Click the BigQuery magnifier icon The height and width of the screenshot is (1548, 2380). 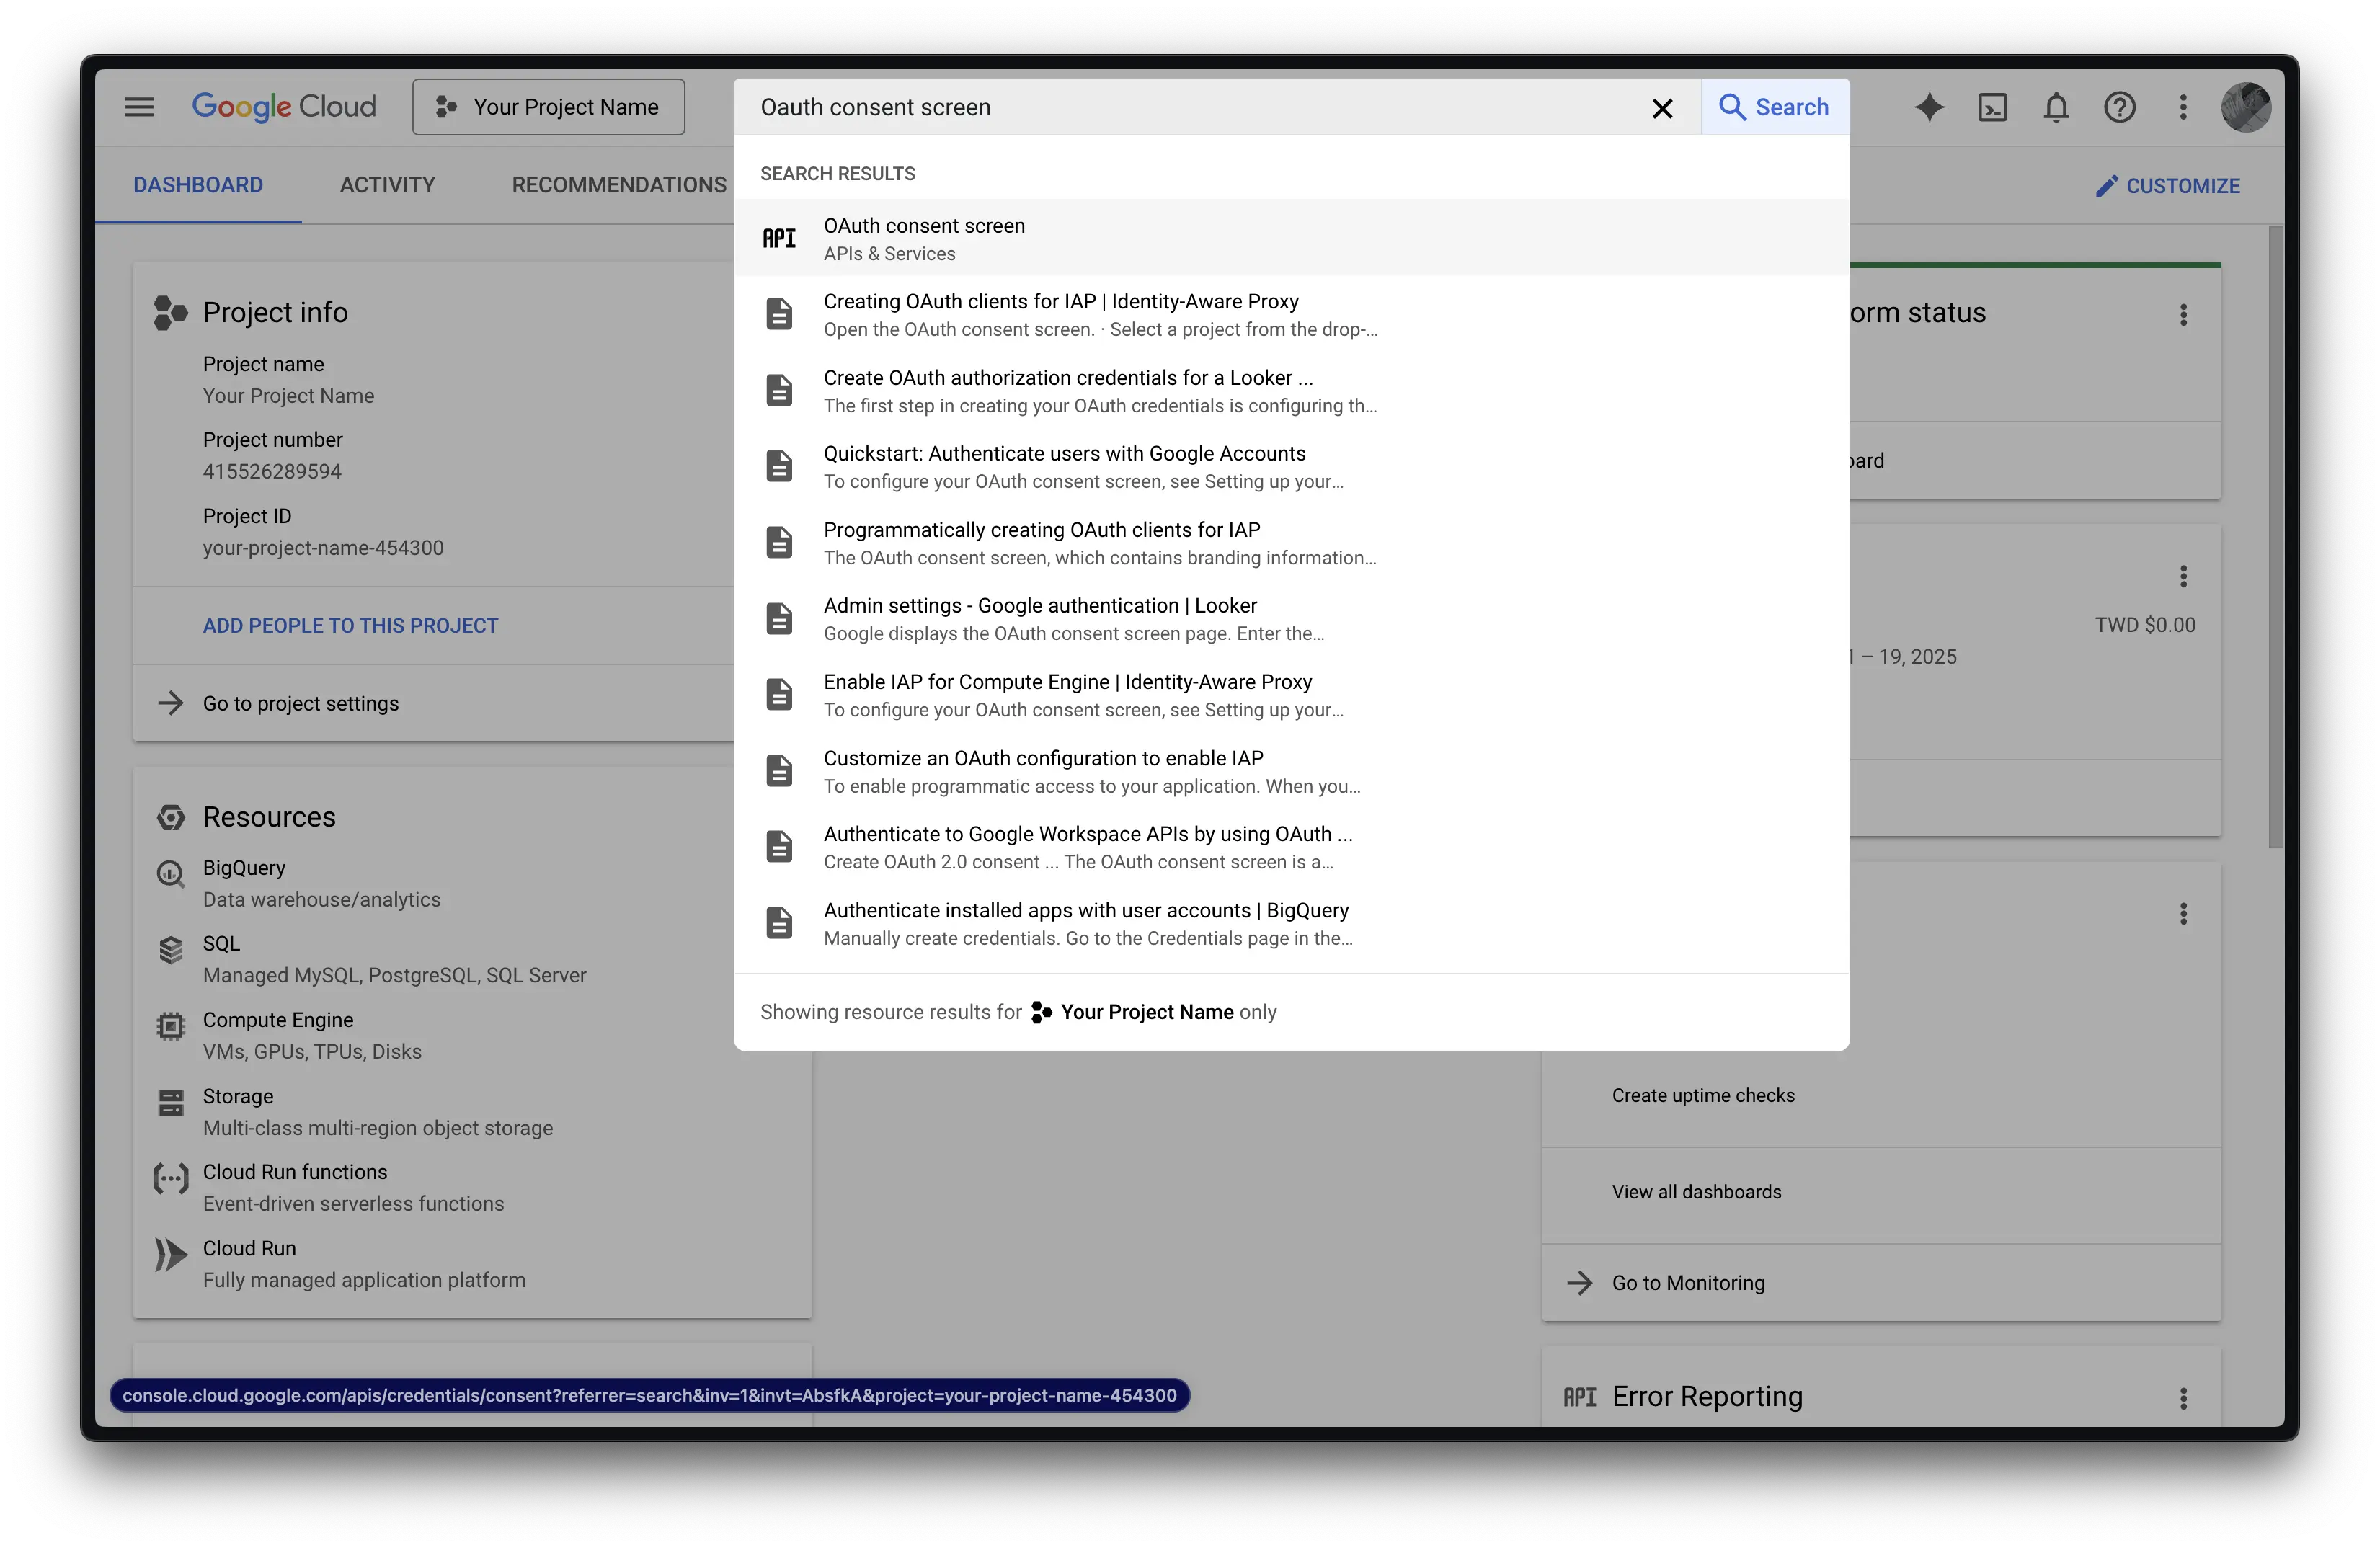pyautogui.click(x=171, y=875)
